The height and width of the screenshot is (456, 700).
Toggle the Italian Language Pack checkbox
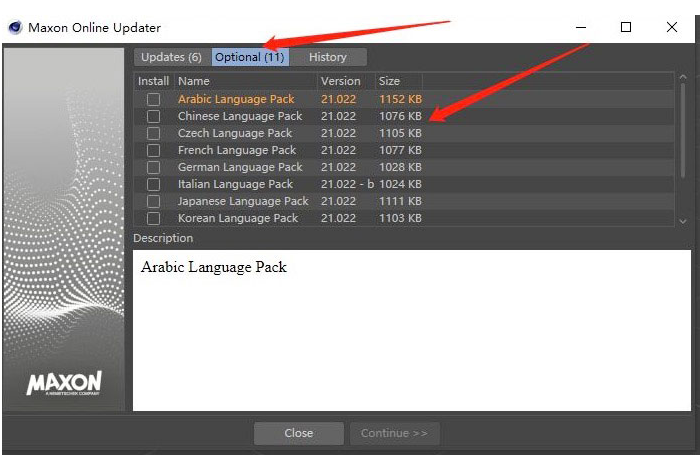pos(153,184)
